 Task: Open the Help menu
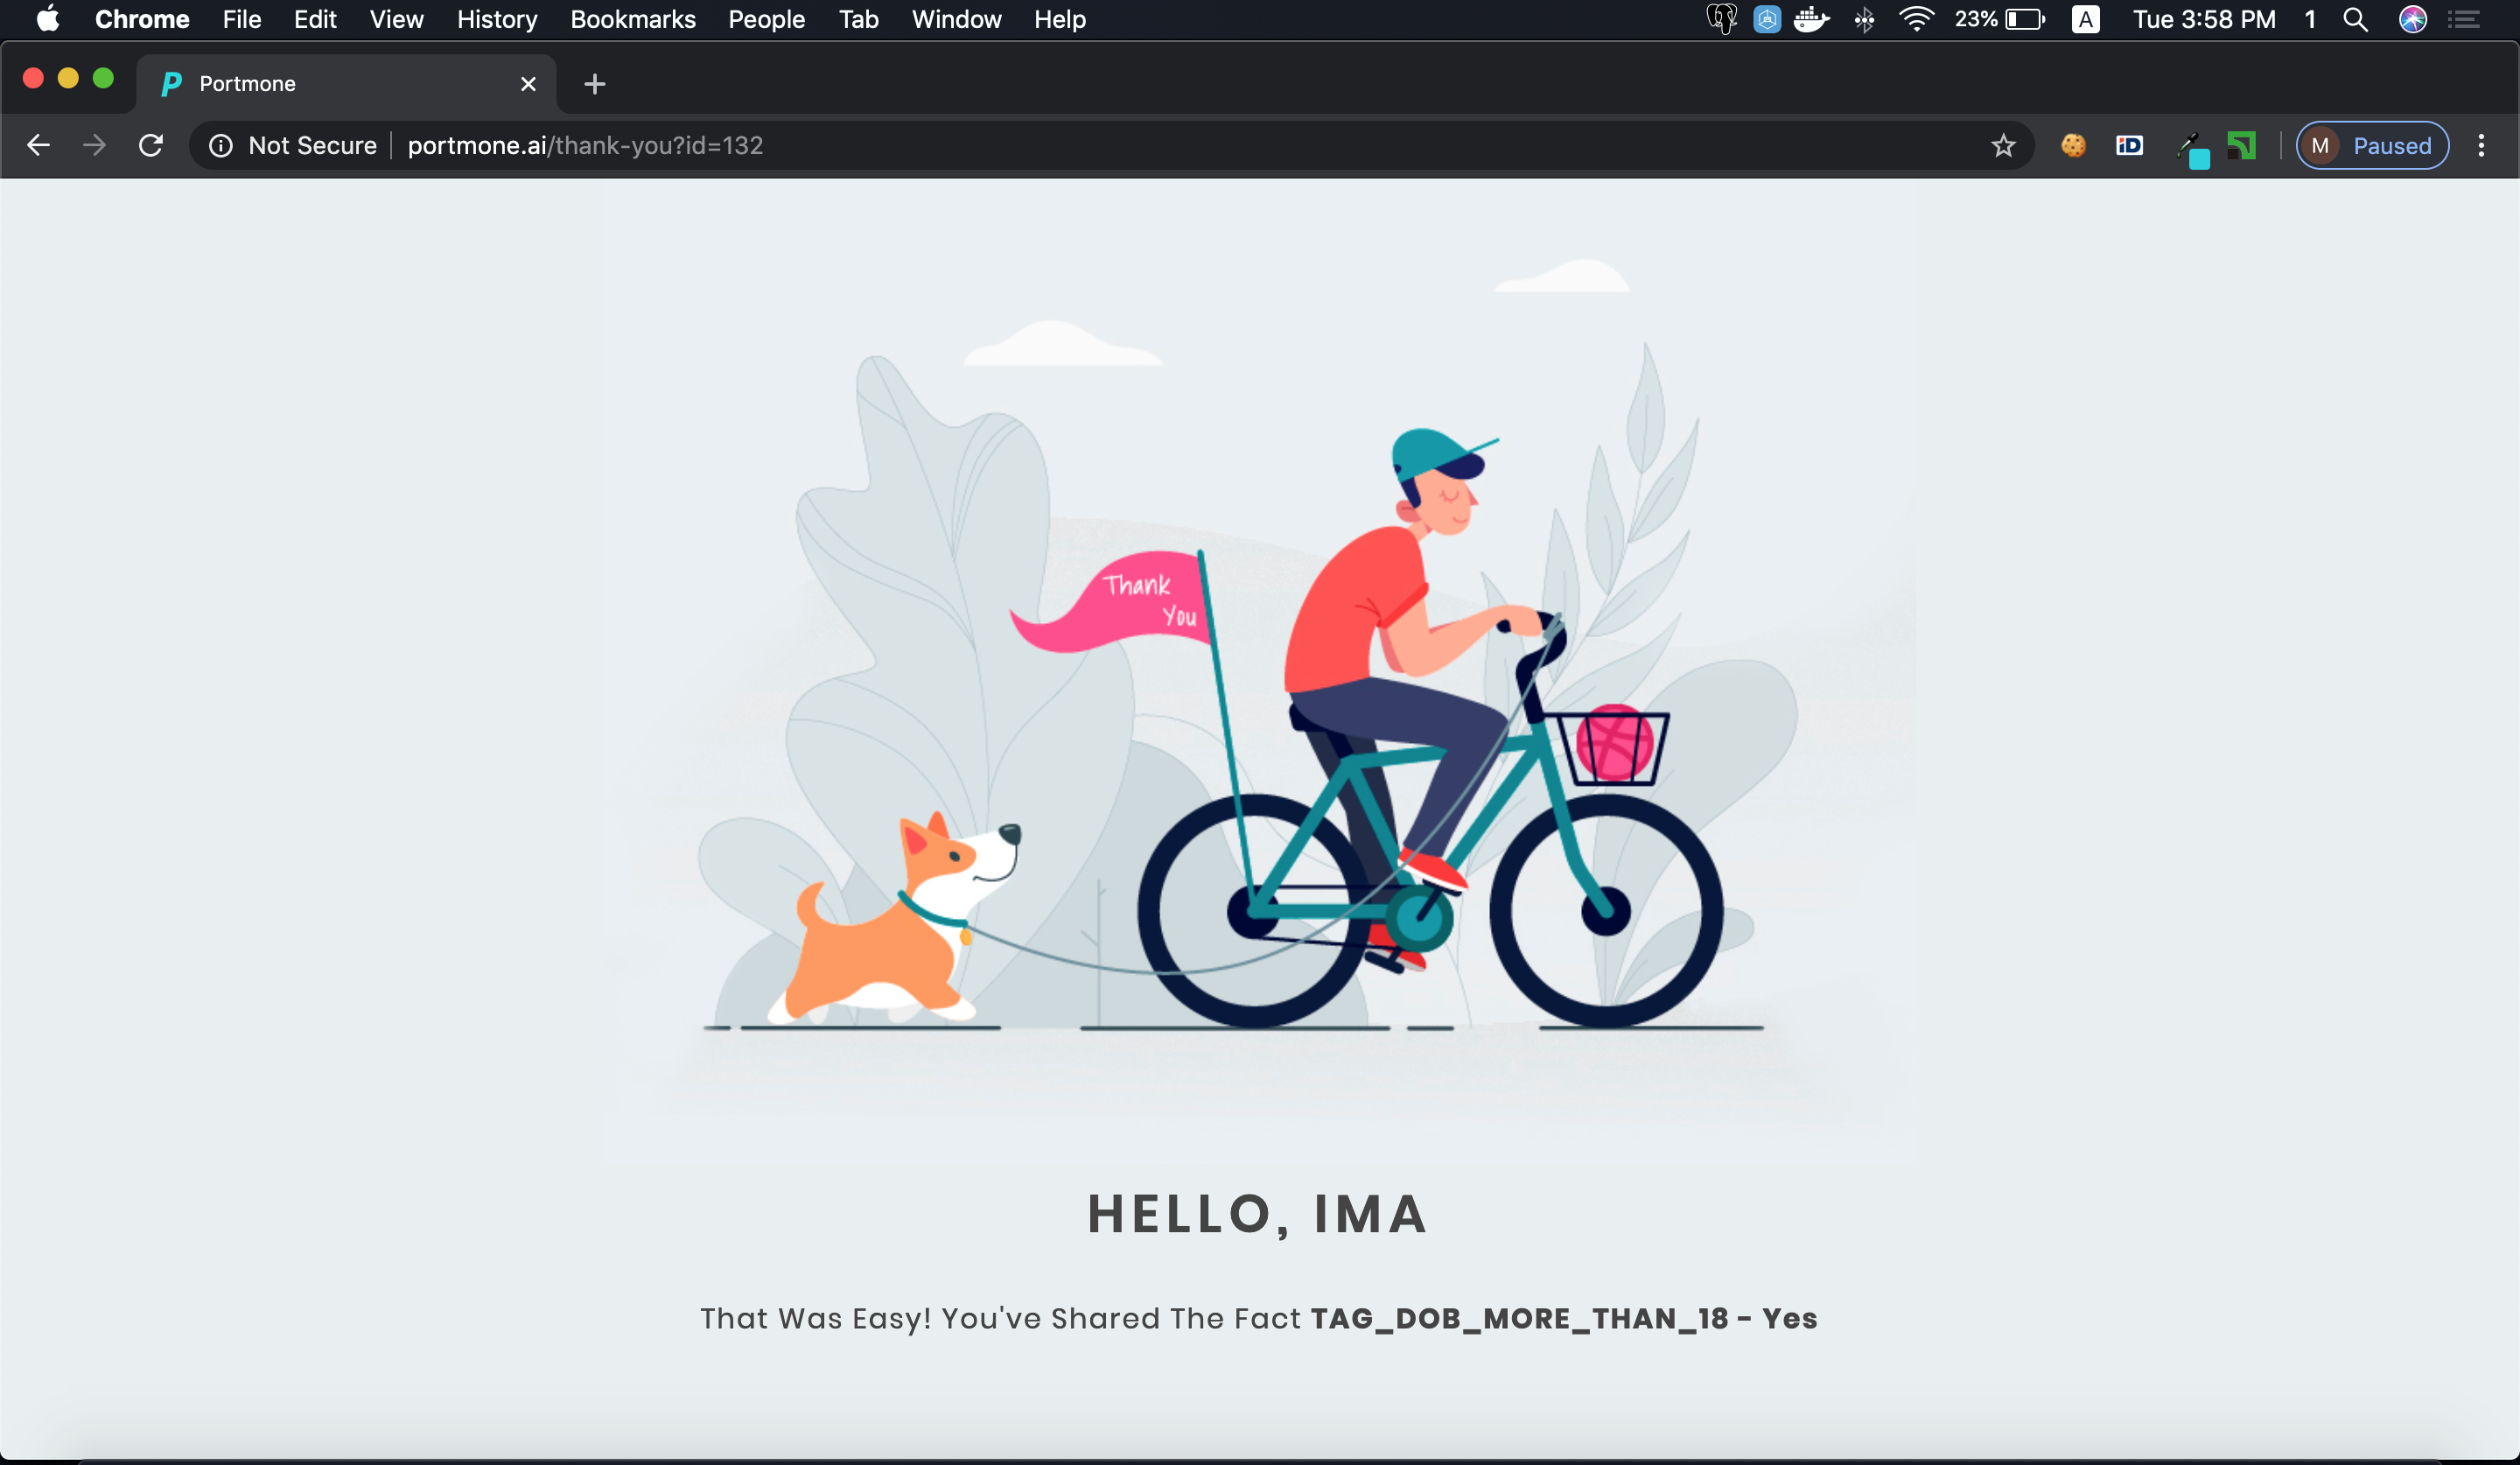[1060, 19]
